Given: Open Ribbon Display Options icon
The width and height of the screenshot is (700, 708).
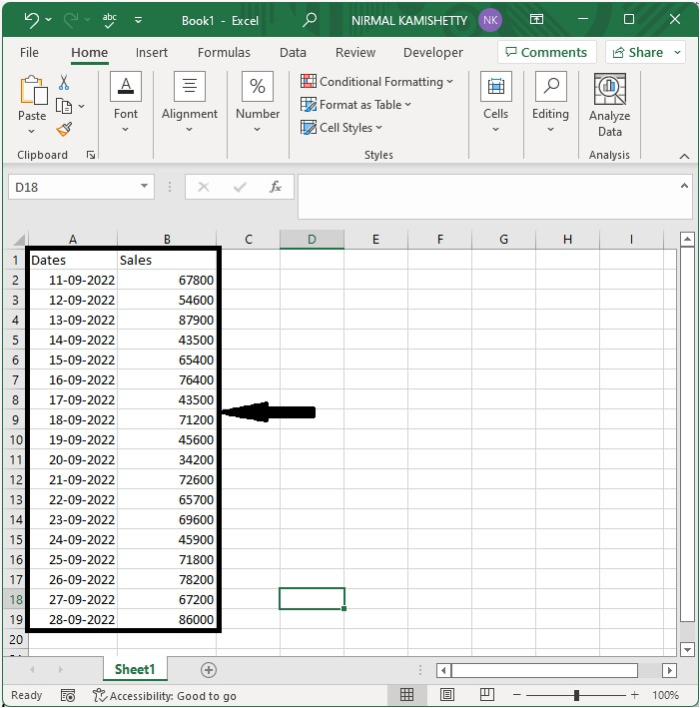Looking at the screenshot, I should coord(536,19).
